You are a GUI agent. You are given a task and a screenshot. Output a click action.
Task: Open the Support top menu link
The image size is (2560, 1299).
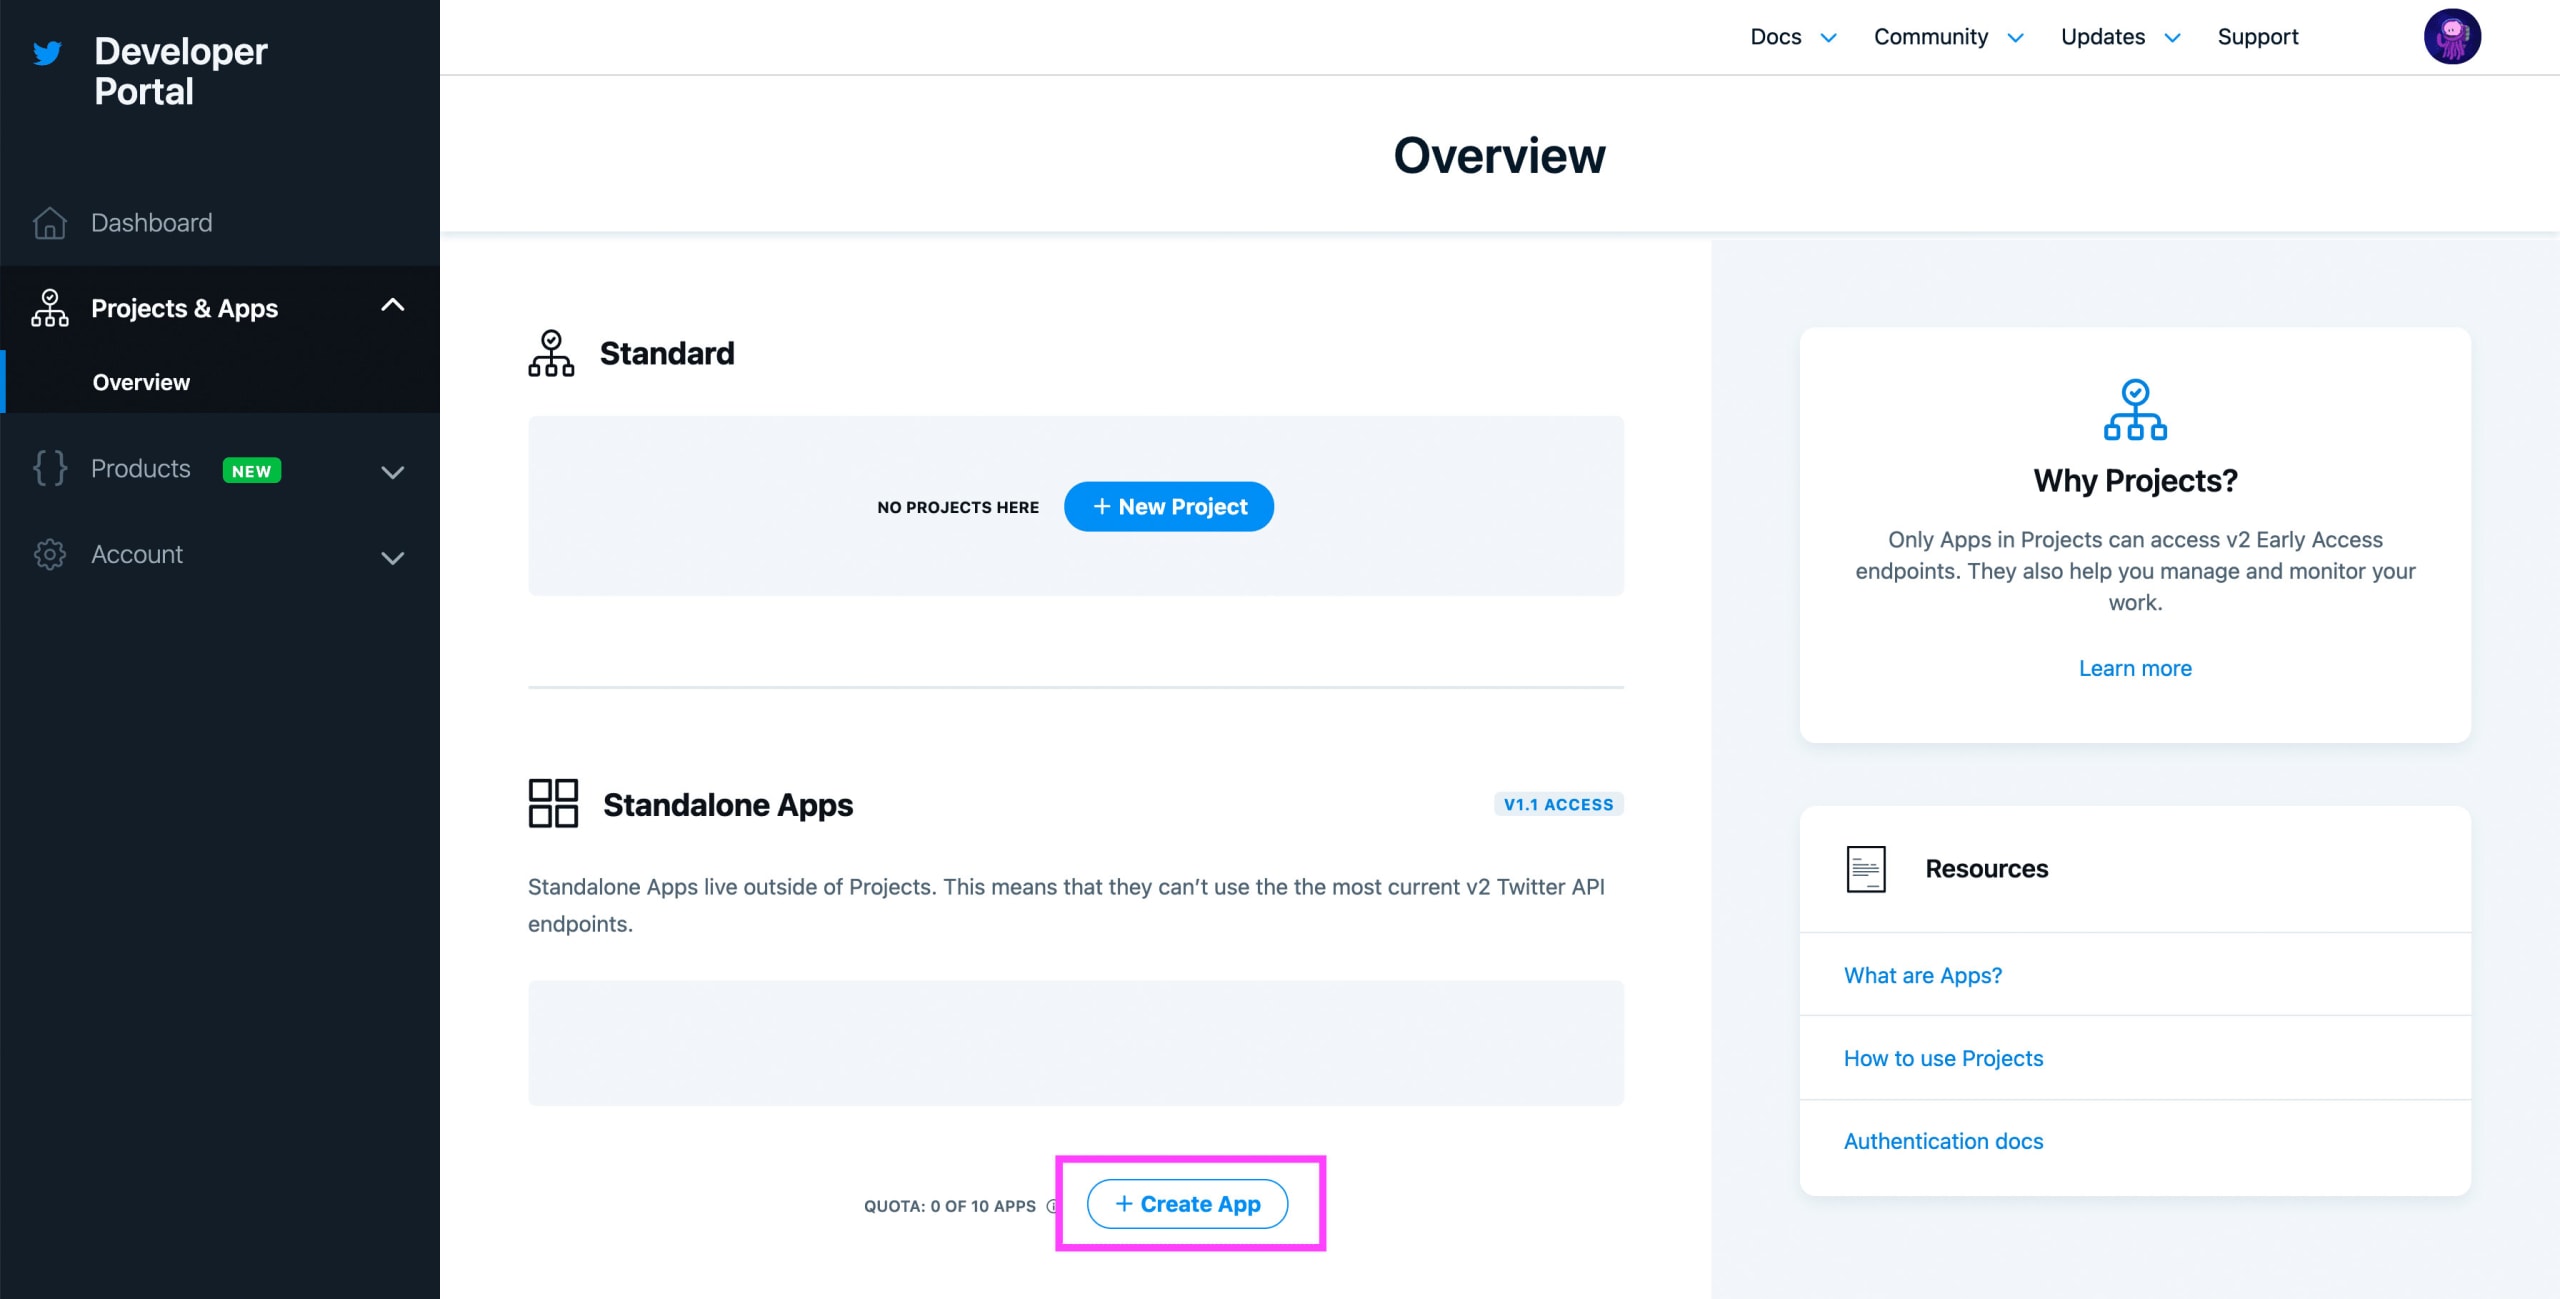click(x=2258, y=37)
